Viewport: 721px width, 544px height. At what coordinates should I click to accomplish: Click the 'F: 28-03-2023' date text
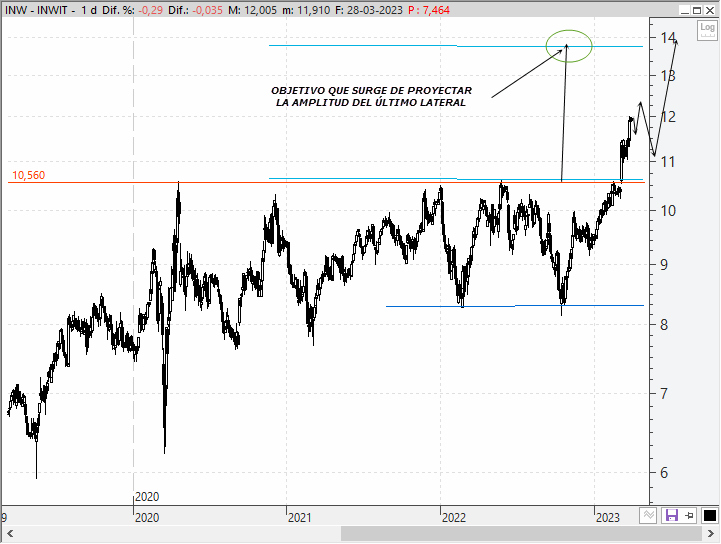[369, 10]
